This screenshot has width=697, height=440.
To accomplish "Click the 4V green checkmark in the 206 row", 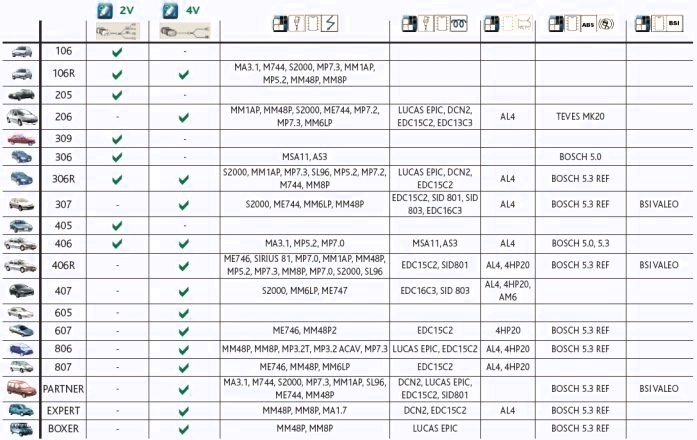I will pos(184,118).
